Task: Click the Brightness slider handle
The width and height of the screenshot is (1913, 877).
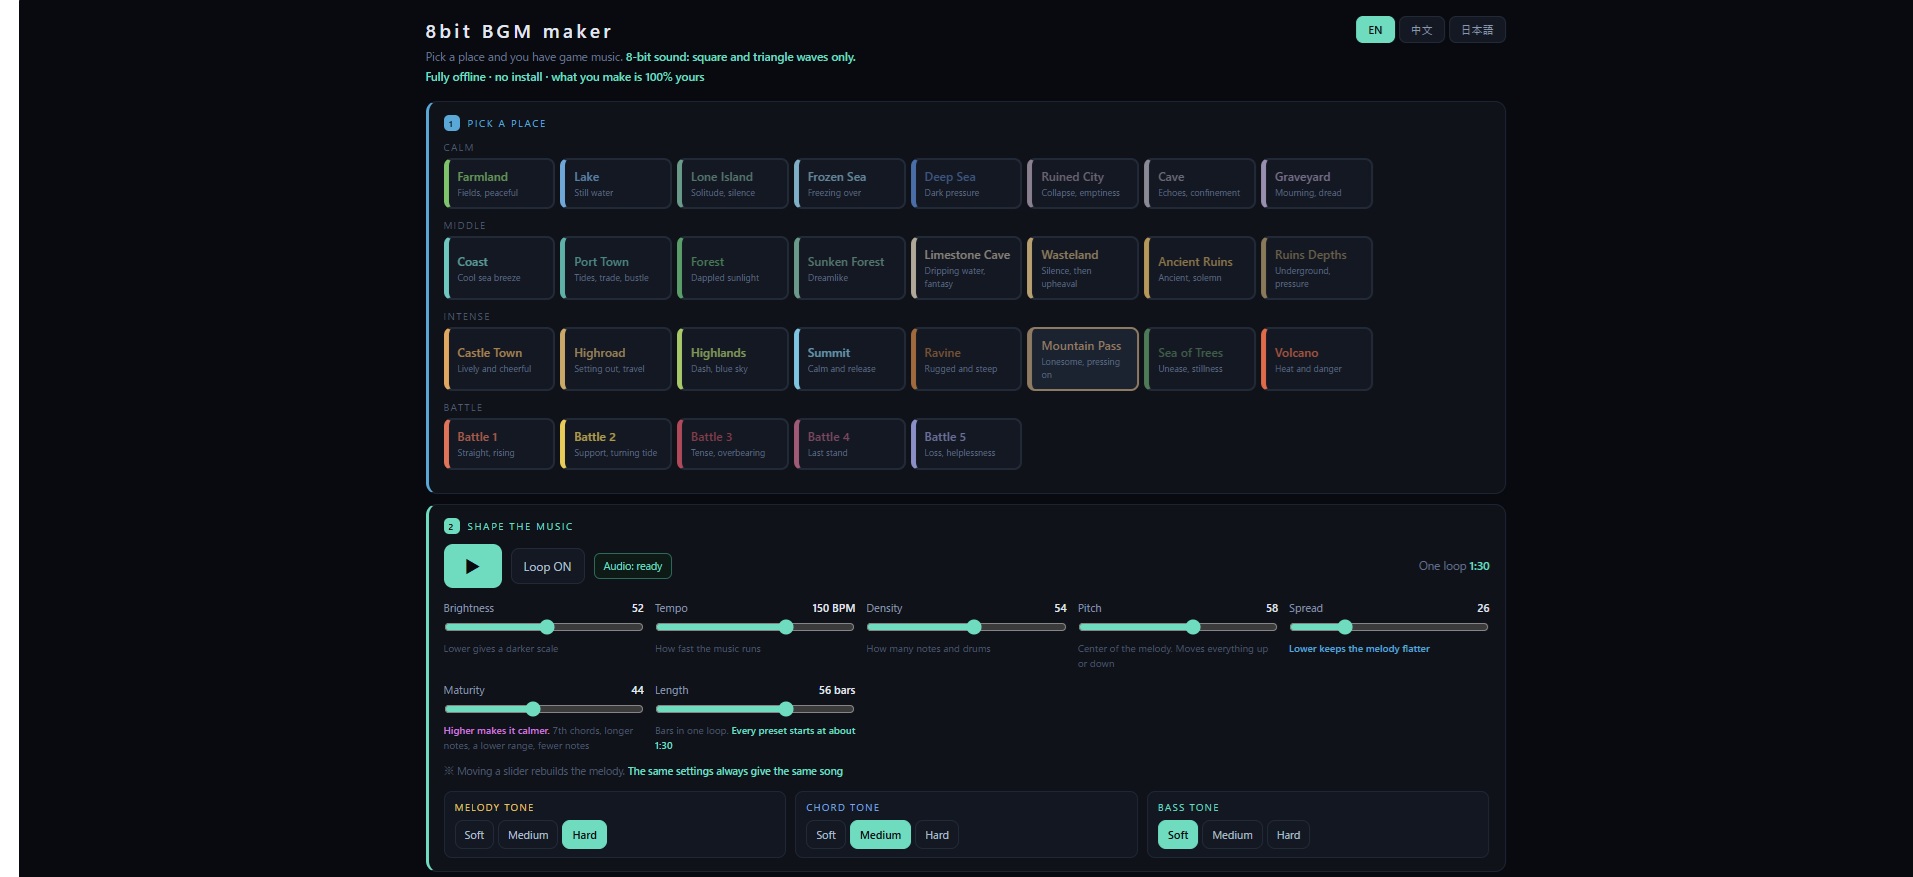Action: (547, 627)
